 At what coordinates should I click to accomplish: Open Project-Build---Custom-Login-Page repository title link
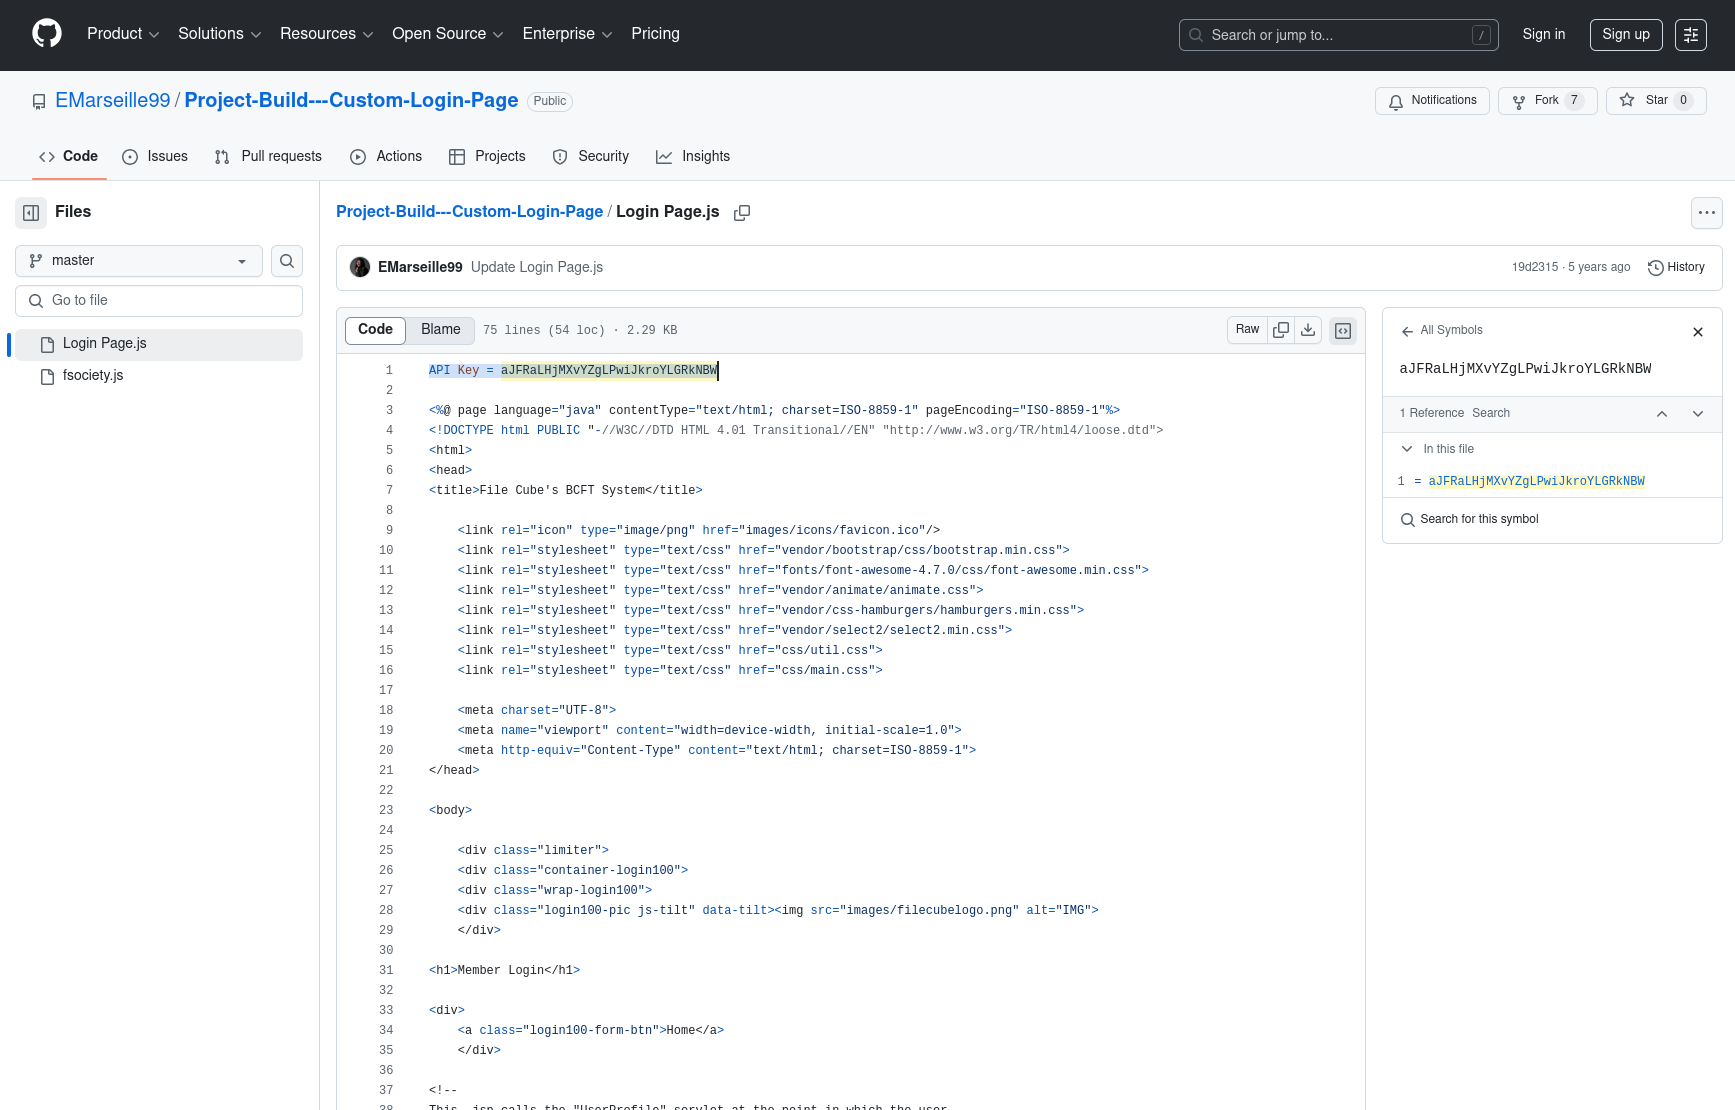point(351,101)
